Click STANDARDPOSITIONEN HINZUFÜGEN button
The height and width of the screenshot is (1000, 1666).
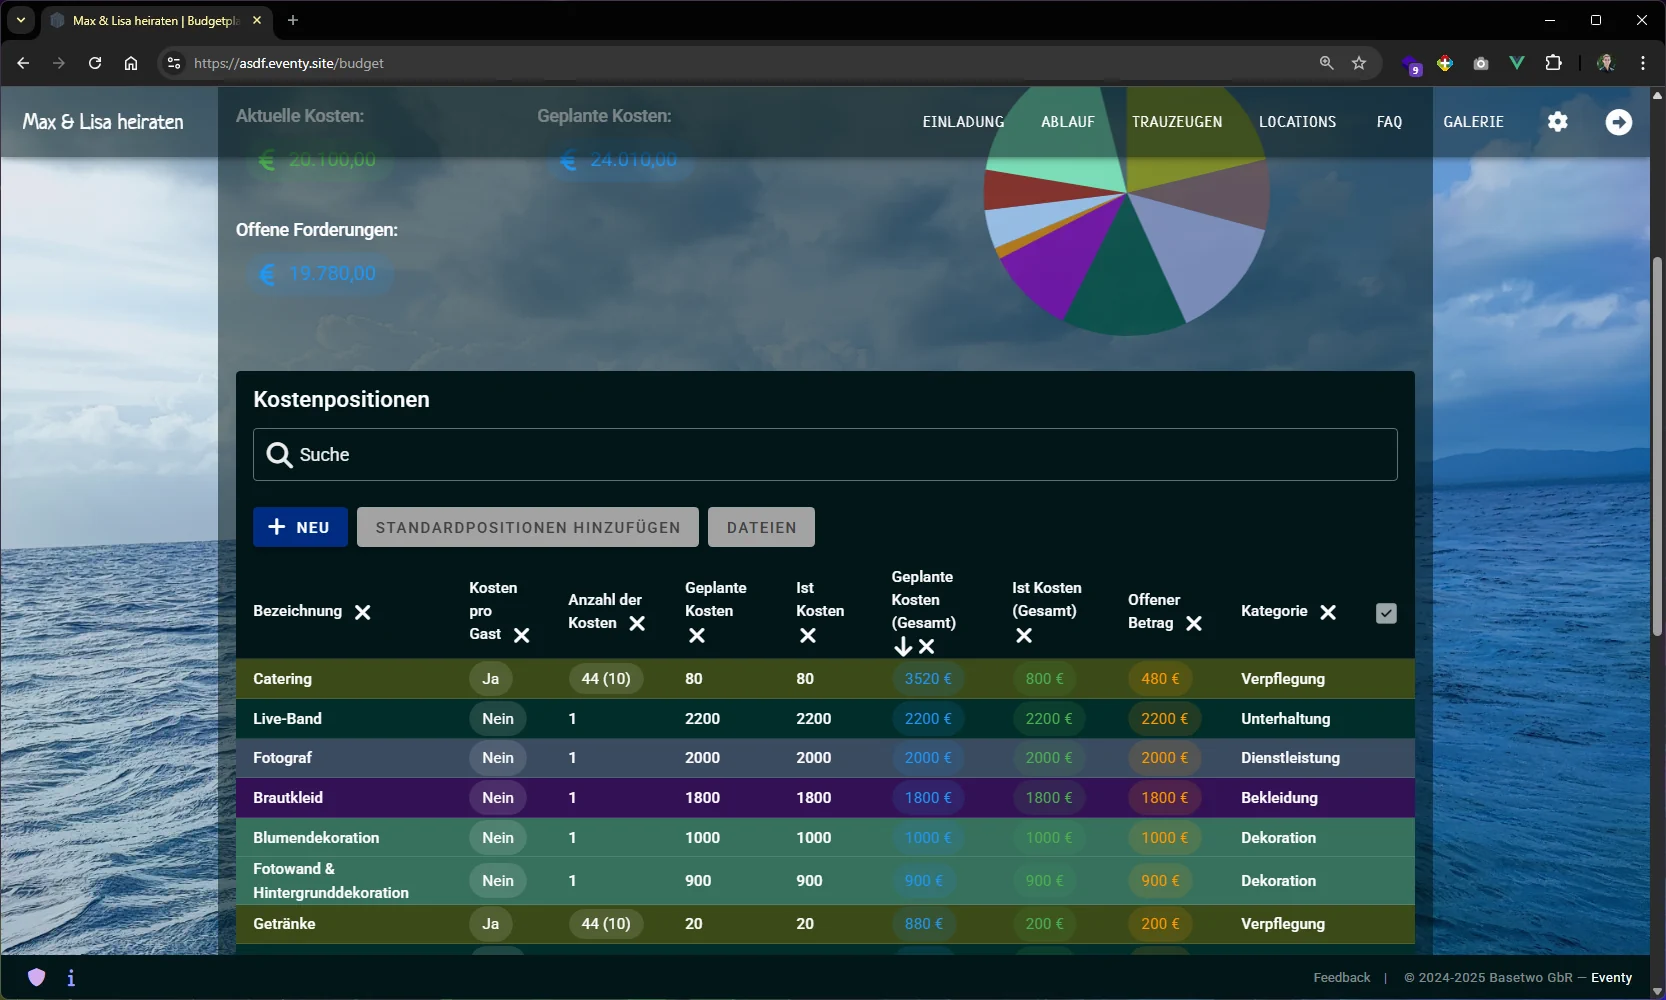[x=527, y=527]
